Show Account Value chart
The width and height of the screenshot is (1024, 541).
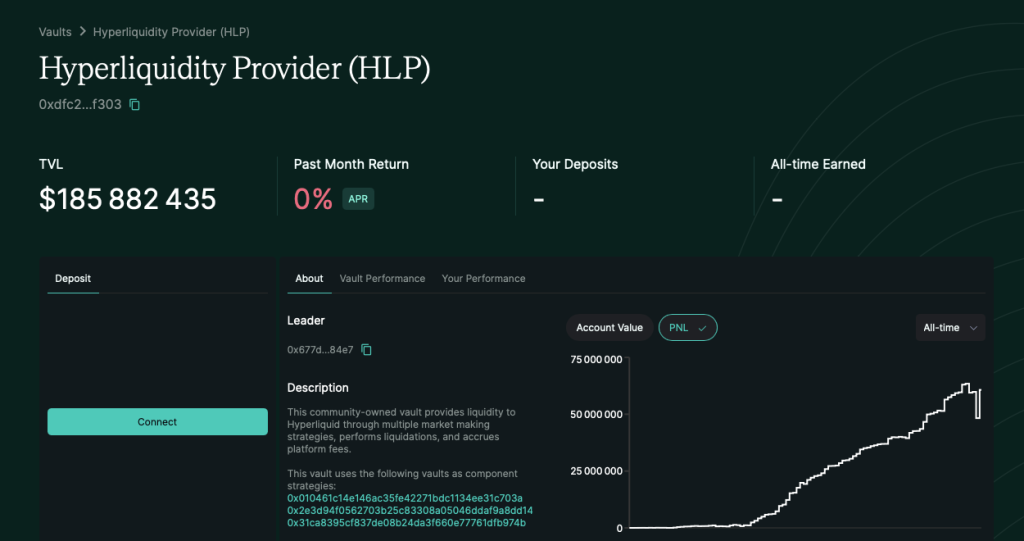click(x=609, y=327)
